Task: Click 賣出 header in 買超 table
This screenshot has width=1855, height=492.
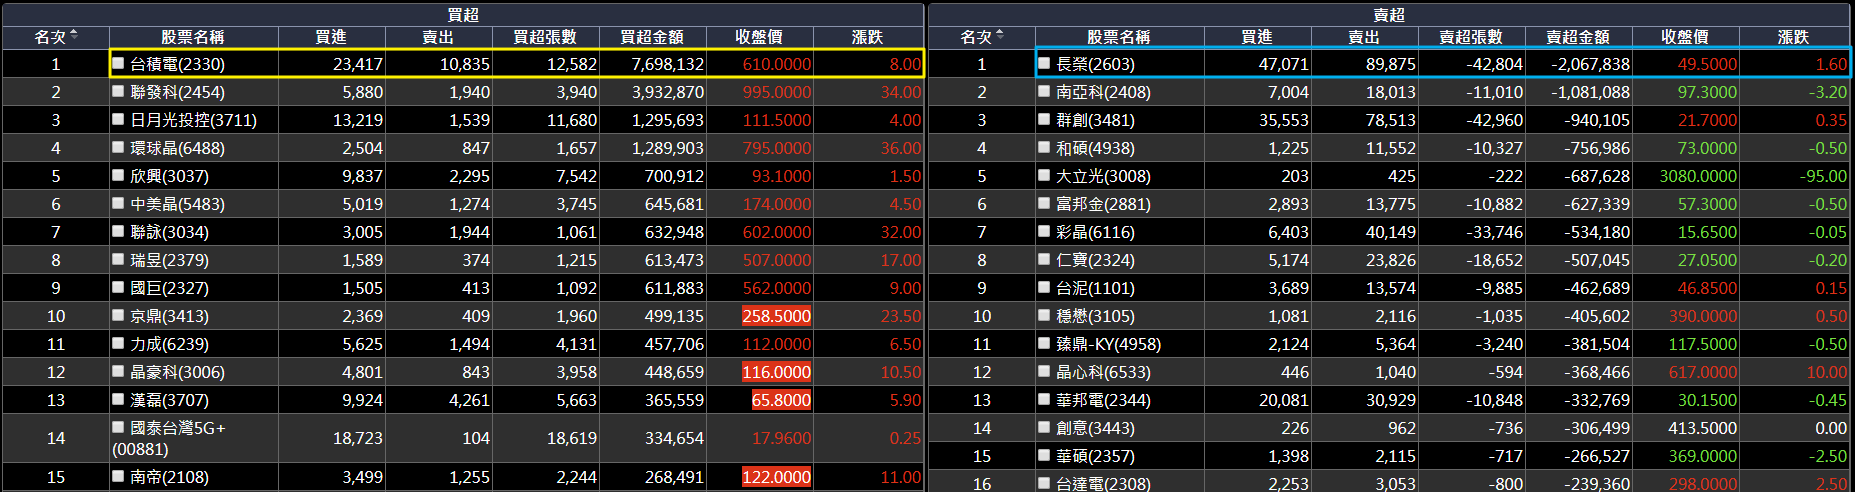Action: click(x=438, y=37)
